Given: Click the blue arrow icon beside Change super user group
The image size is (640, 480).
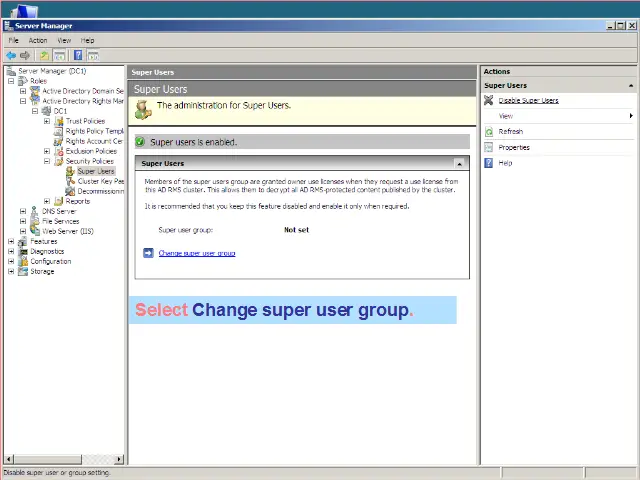Looking at the screenshot, I should [x=148, y=253].
